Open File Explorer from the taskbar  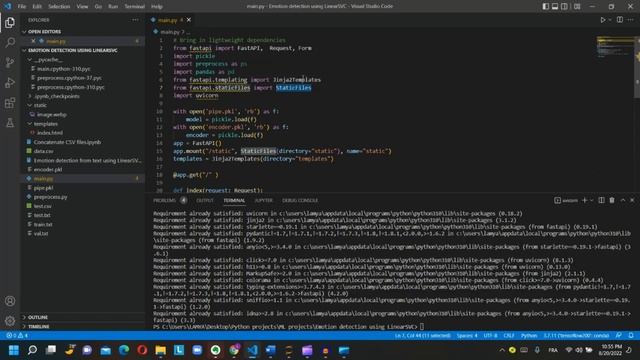(160, 350)
